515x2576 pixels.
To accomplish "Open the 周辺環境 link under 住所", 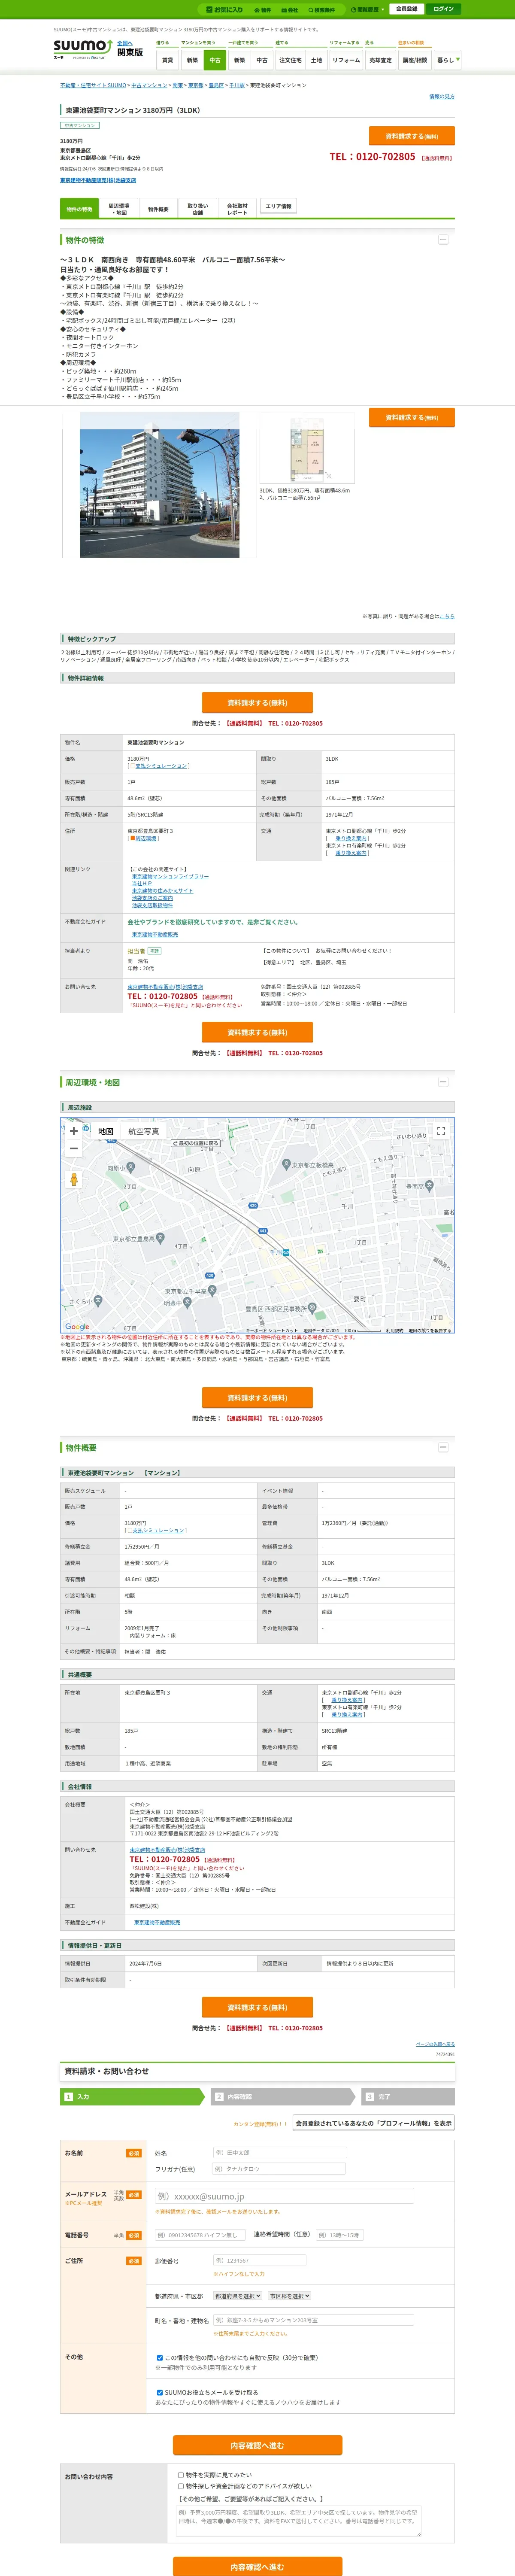I will point(146,838).
